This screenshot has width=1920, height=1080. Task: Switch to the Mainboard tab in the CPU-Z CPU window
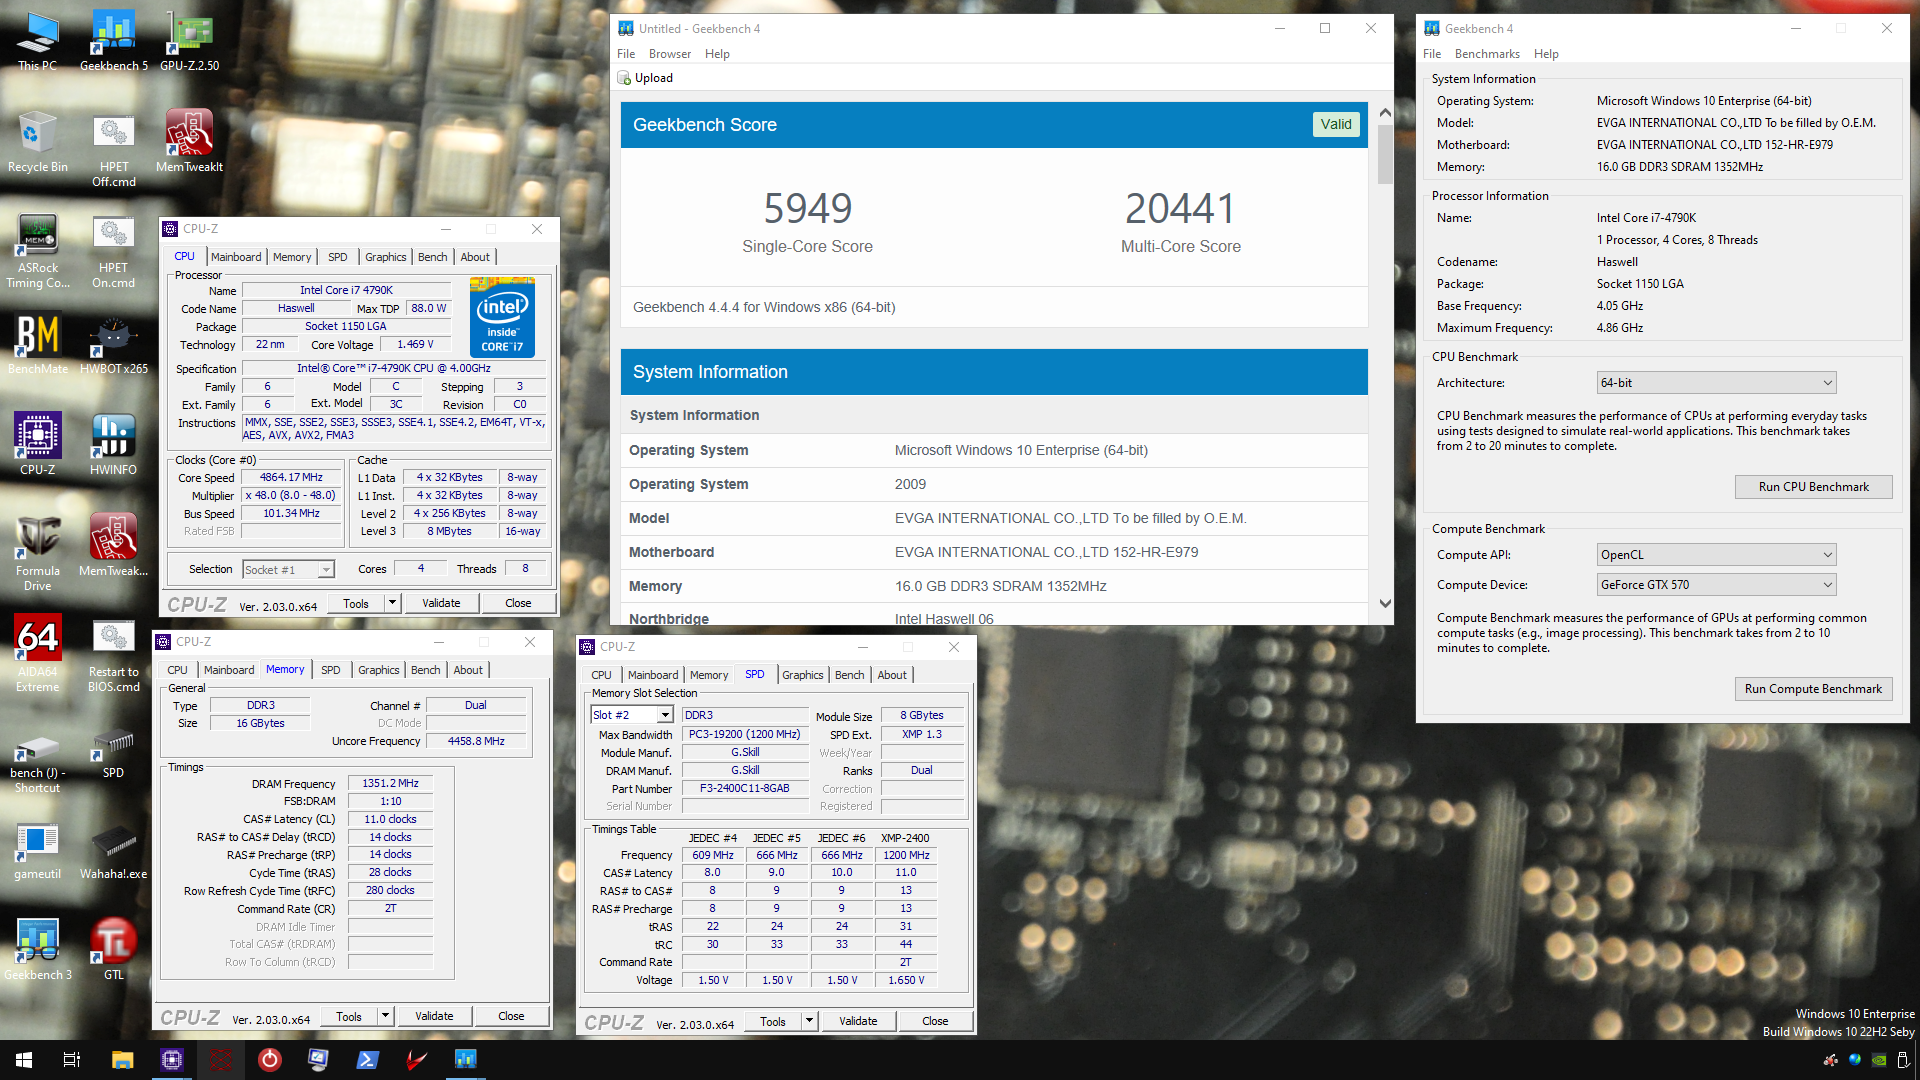tap(236, 257)
